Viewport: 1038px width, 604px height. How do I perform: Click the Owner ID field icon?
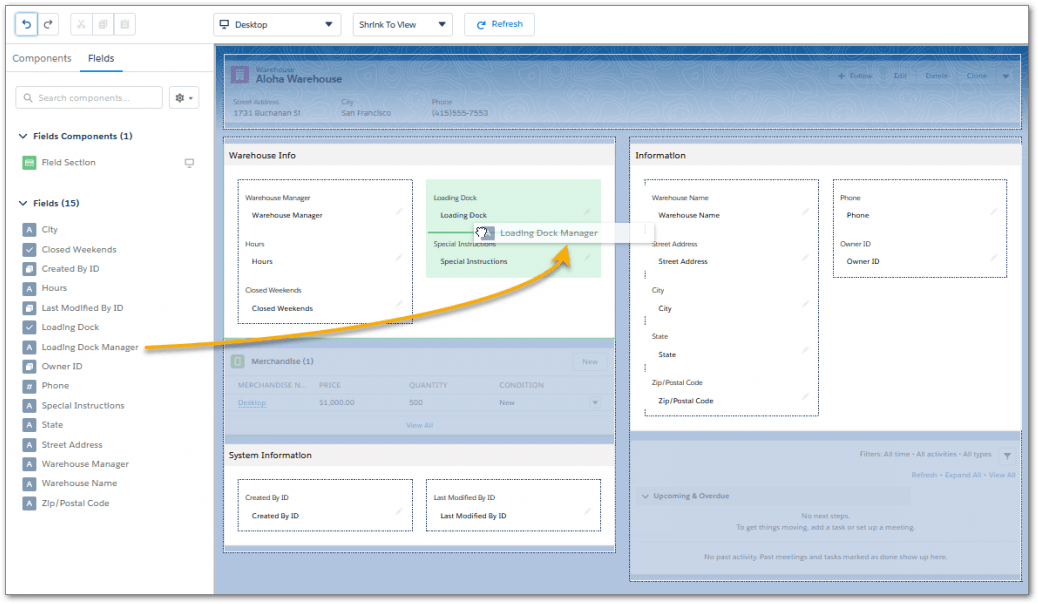(29, 366)
